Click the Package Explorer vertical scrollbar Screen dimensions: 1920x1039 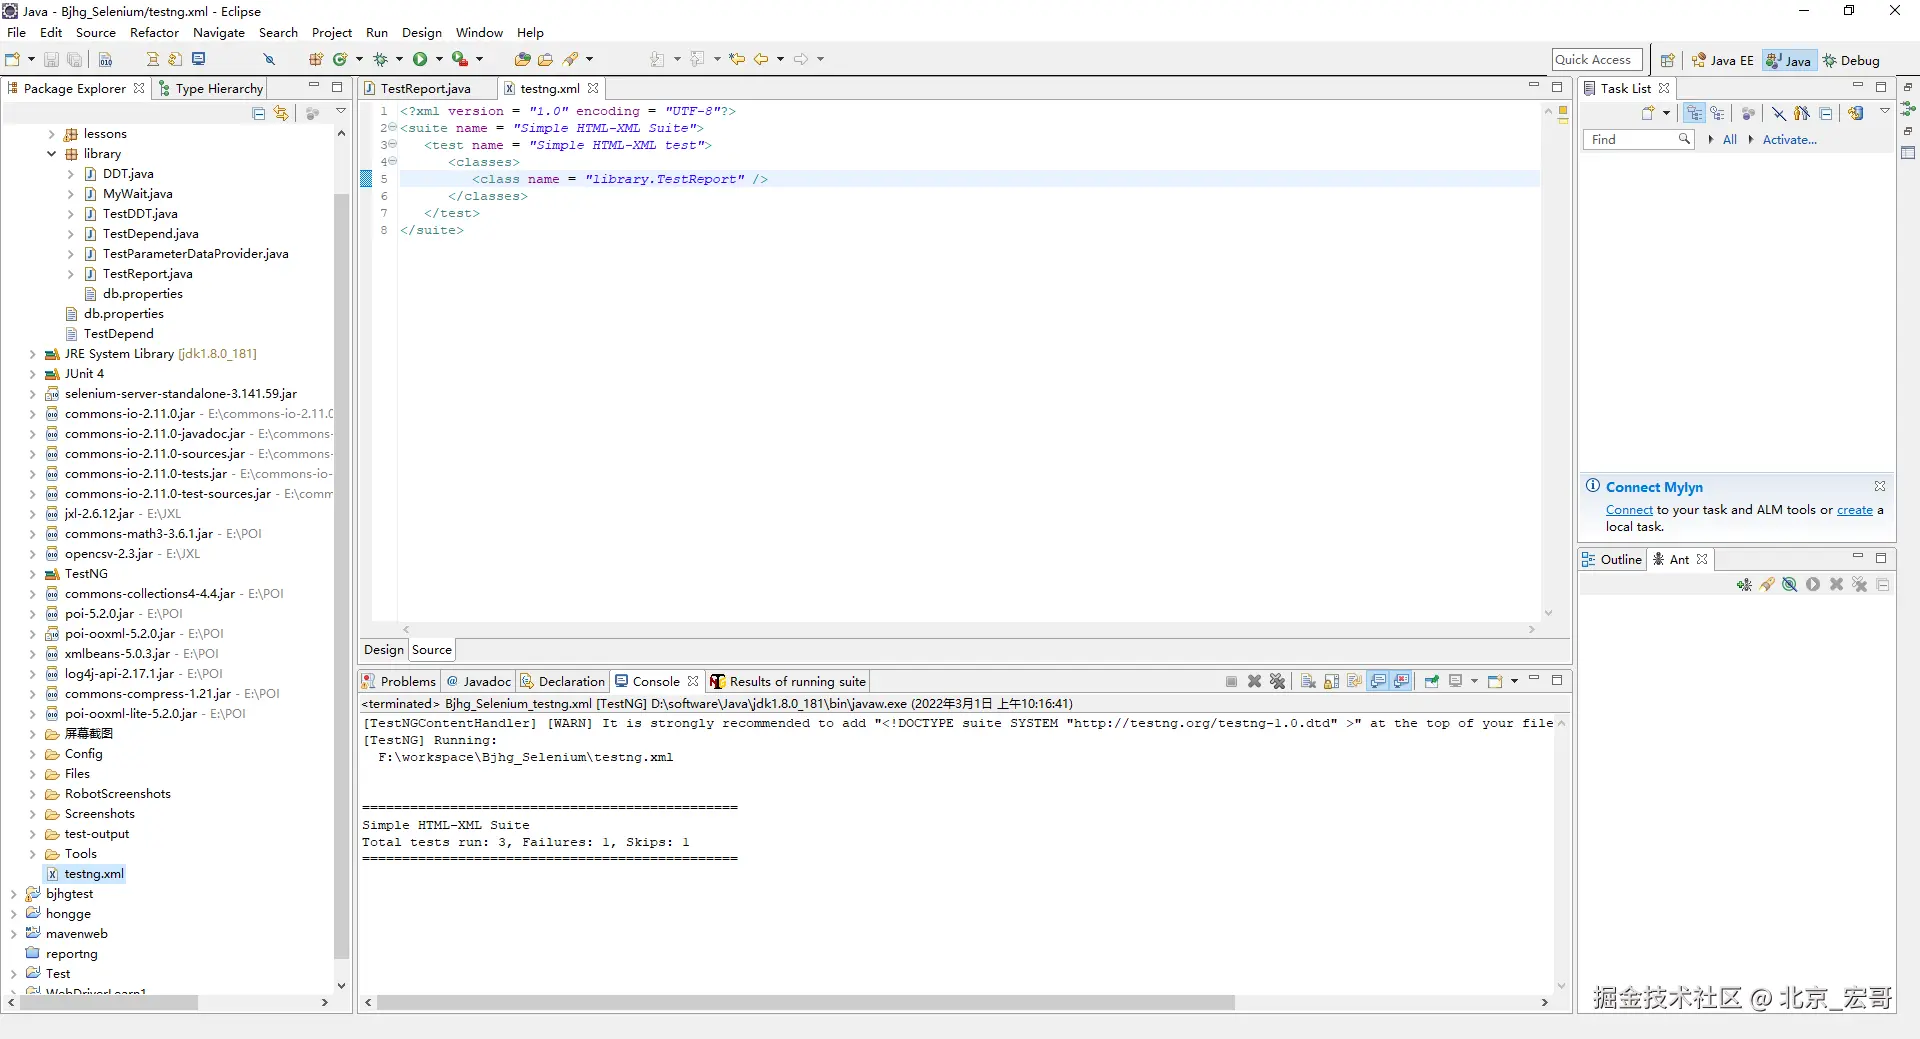[341, 575]
